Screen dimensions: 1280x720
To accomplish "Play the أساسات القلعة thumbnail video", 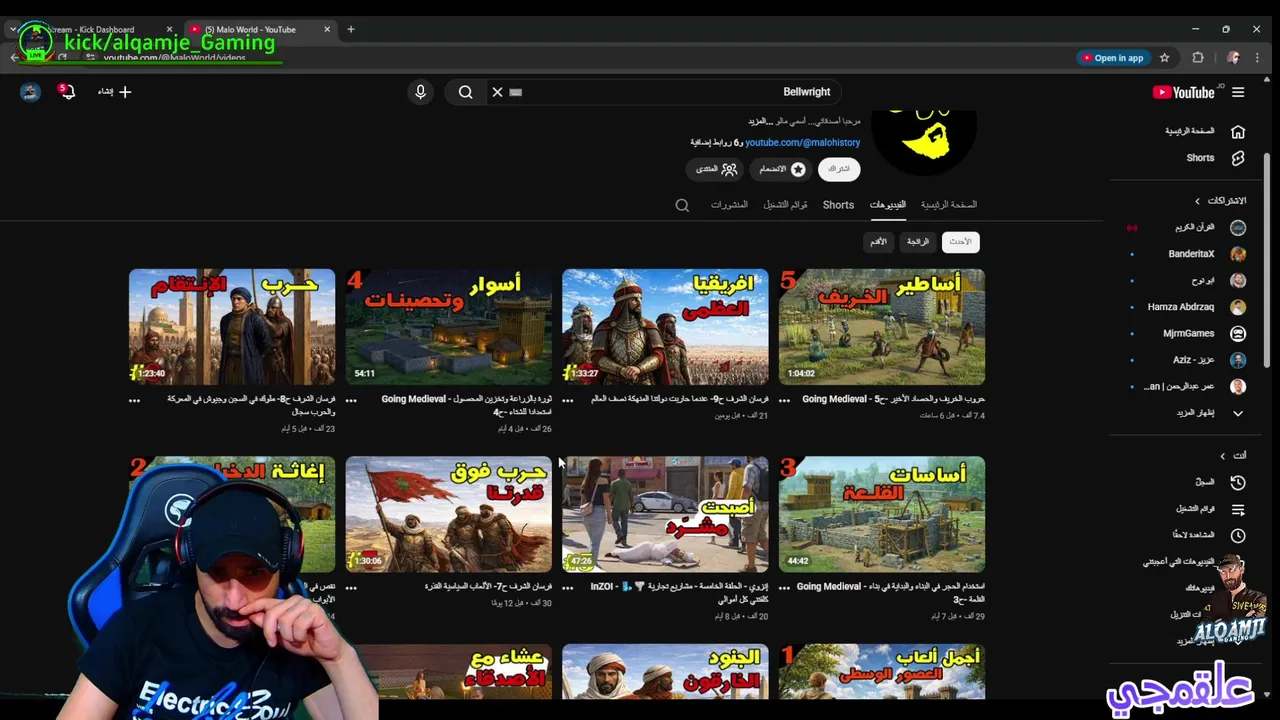I will point(882,515).
